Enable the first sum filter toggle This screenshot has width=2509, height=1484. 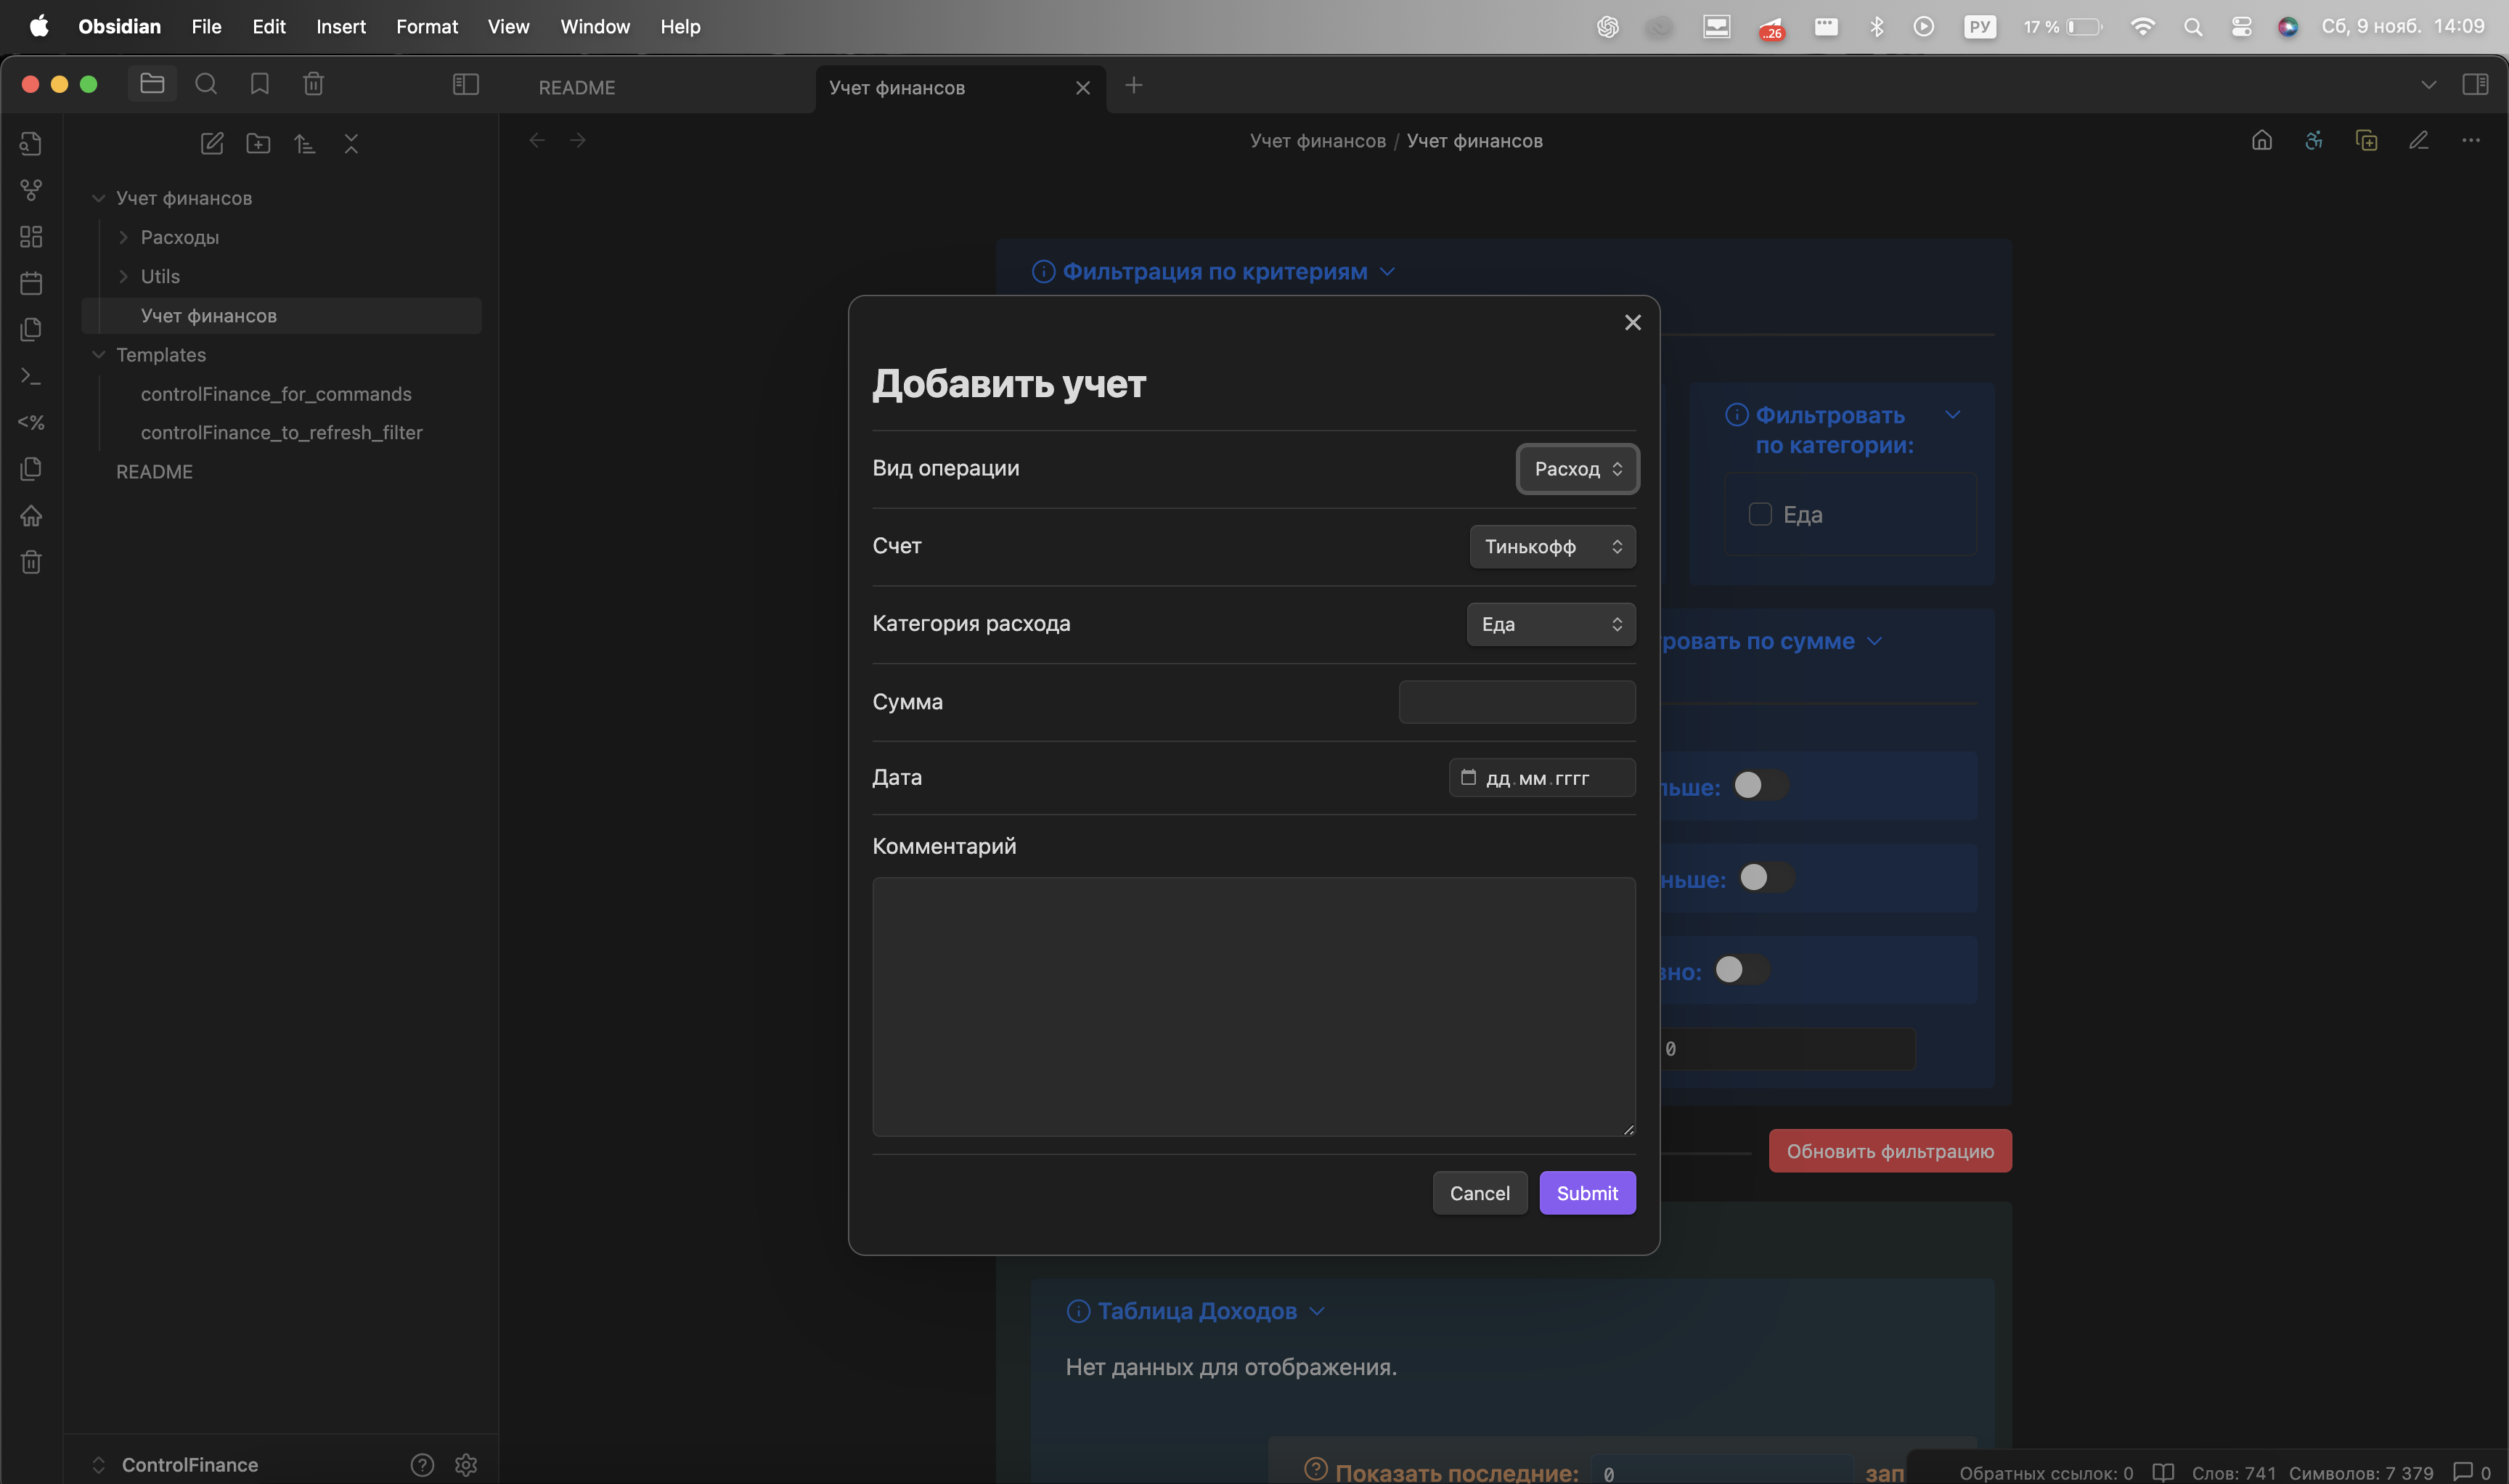click(x=1760, y=785)
